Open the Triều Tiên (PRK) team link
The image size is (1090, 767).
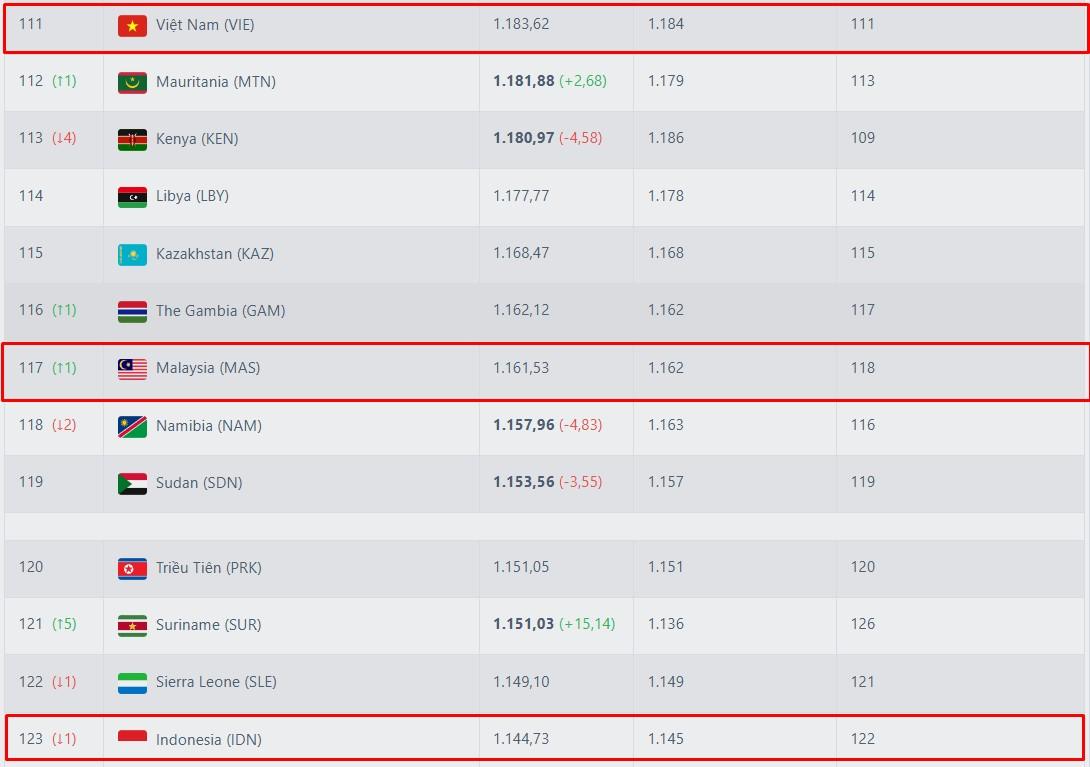tap(208, 568)
